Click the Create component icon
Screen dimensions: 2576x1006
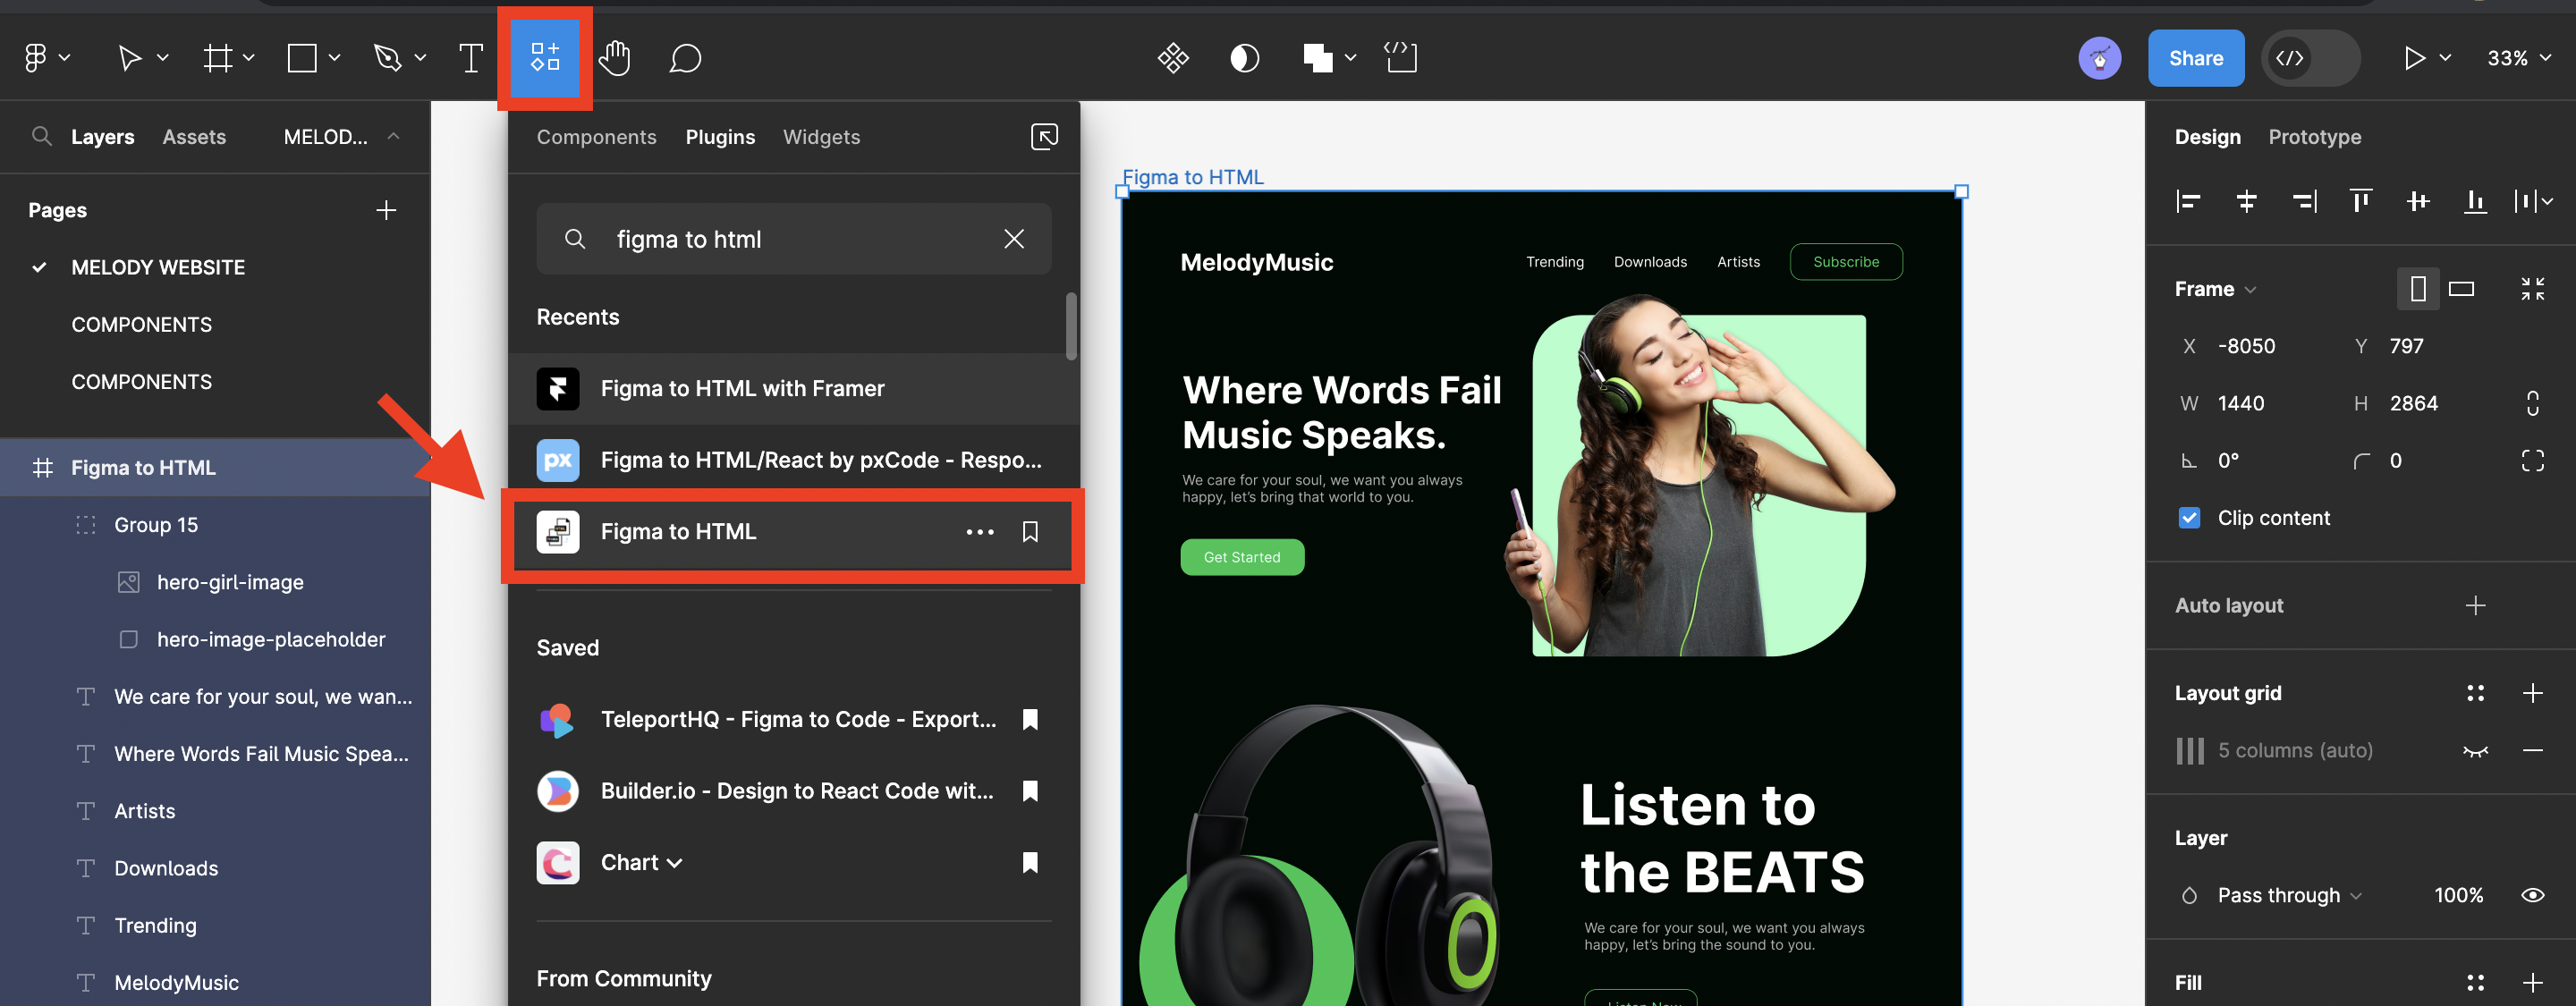[1173, 58]
